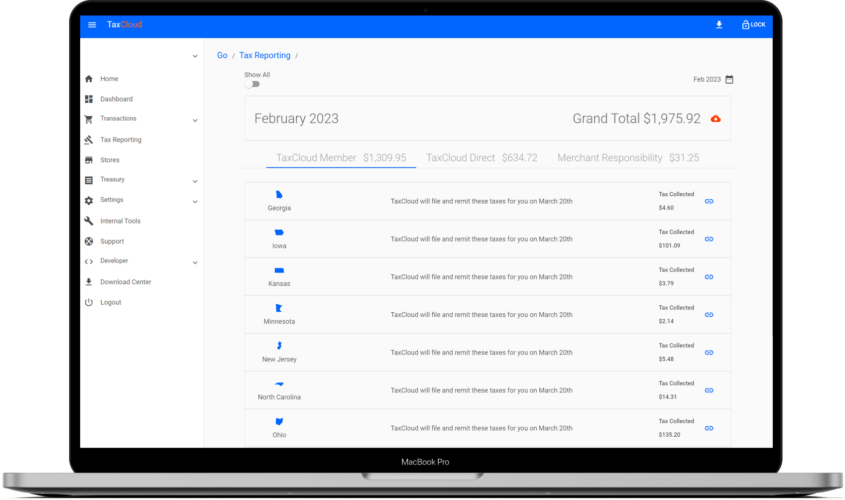Click the $101.09 tax collected value
Screen dimensions: 845x500
point(669,246)
